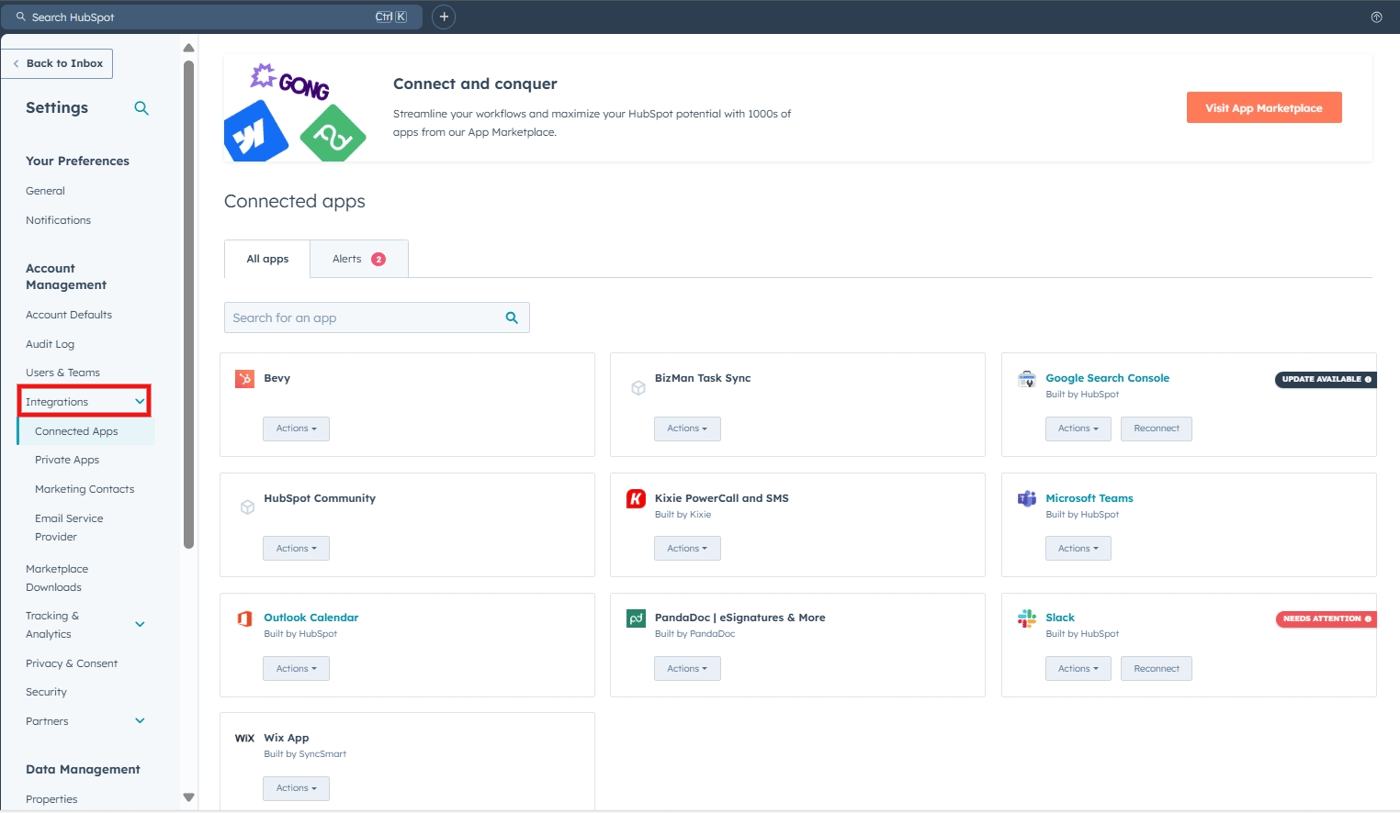Go to General preferences
The height and width of the screenshot is (813, 1400).
click(x=45, y=191)
